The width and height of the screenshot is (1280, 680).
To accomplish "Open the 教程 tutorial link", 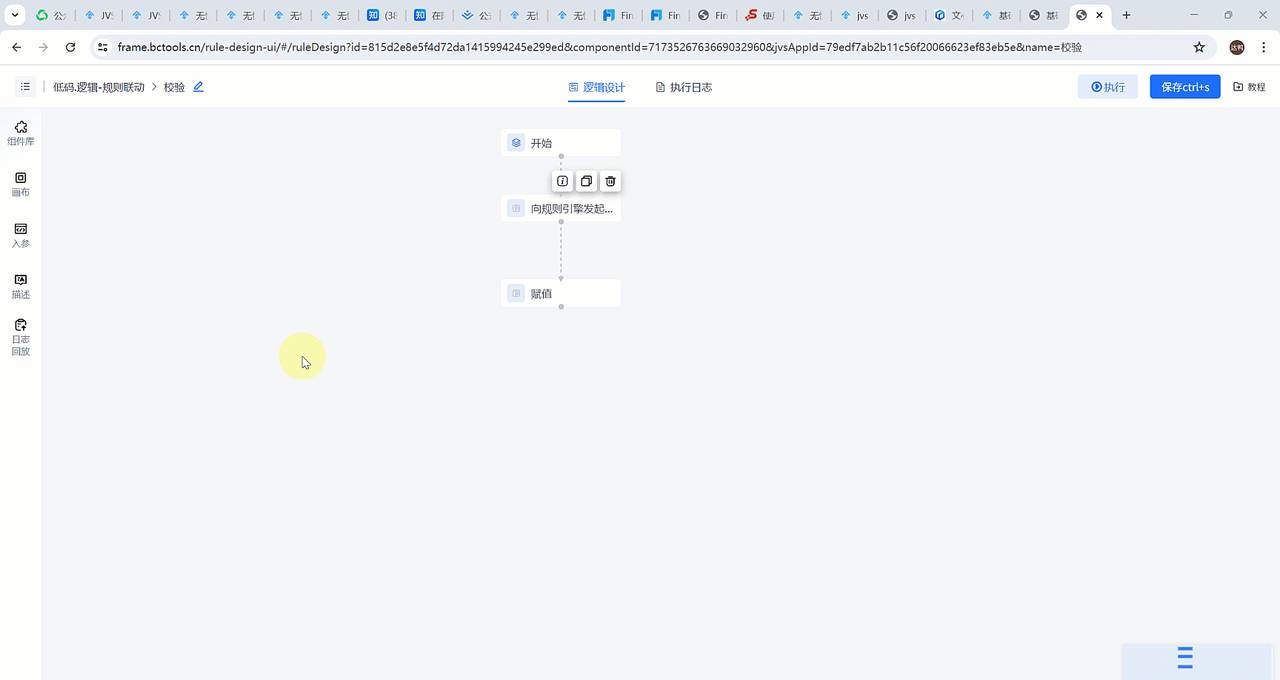I will [x=1249, y=87].
